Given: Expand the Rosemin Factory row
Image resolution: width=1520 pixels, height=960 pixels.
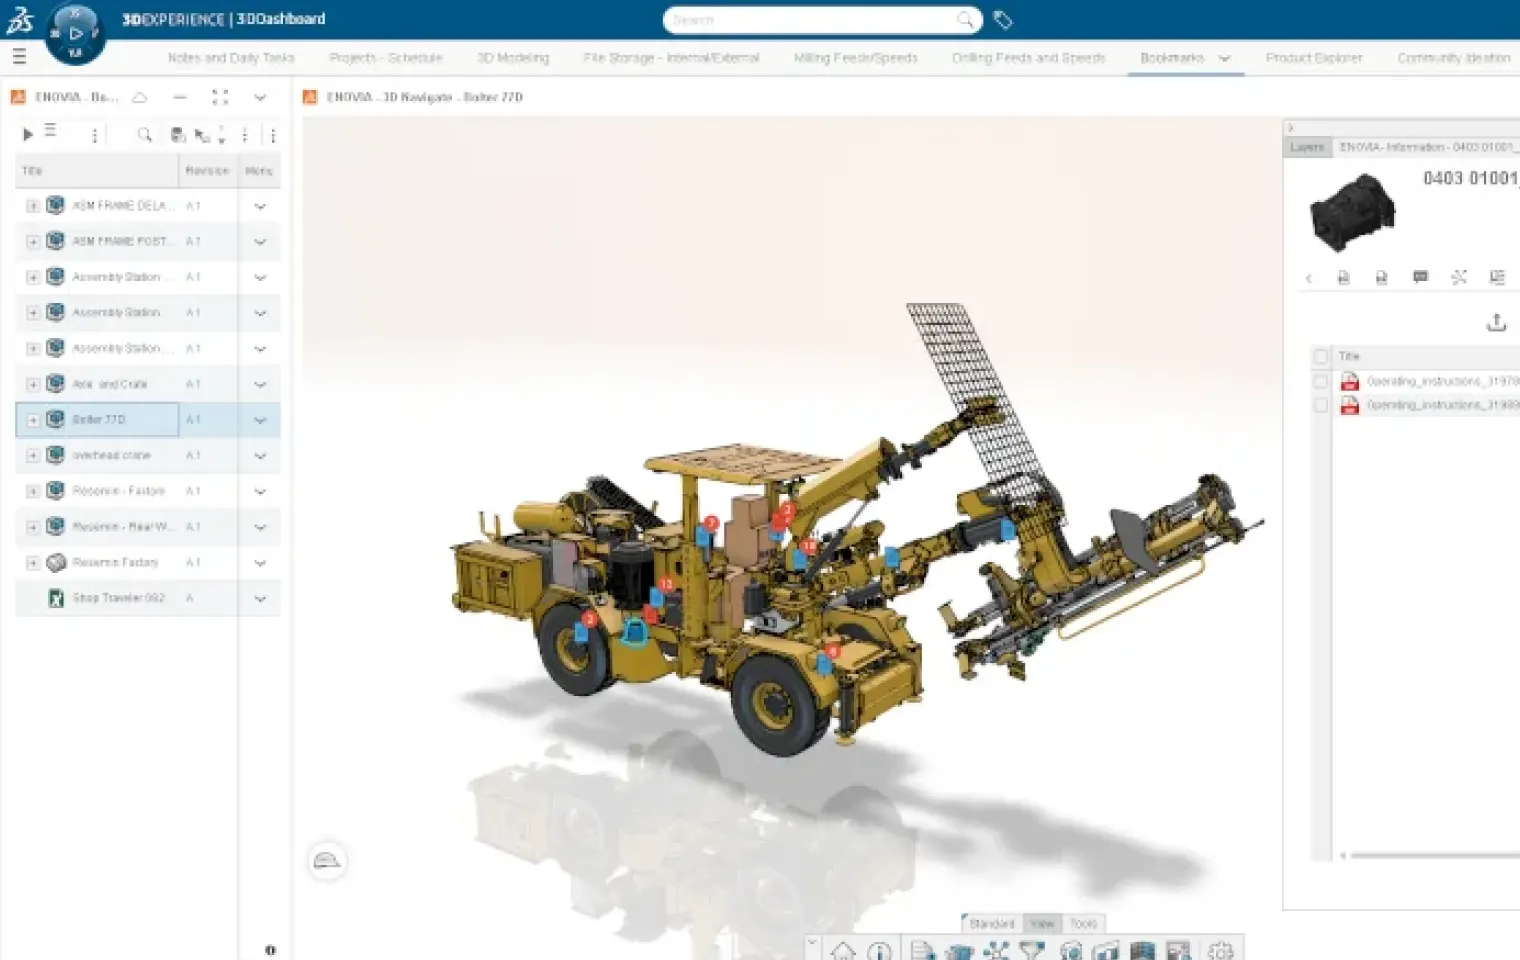Looking at the screenshot, I should pos(33,563).
